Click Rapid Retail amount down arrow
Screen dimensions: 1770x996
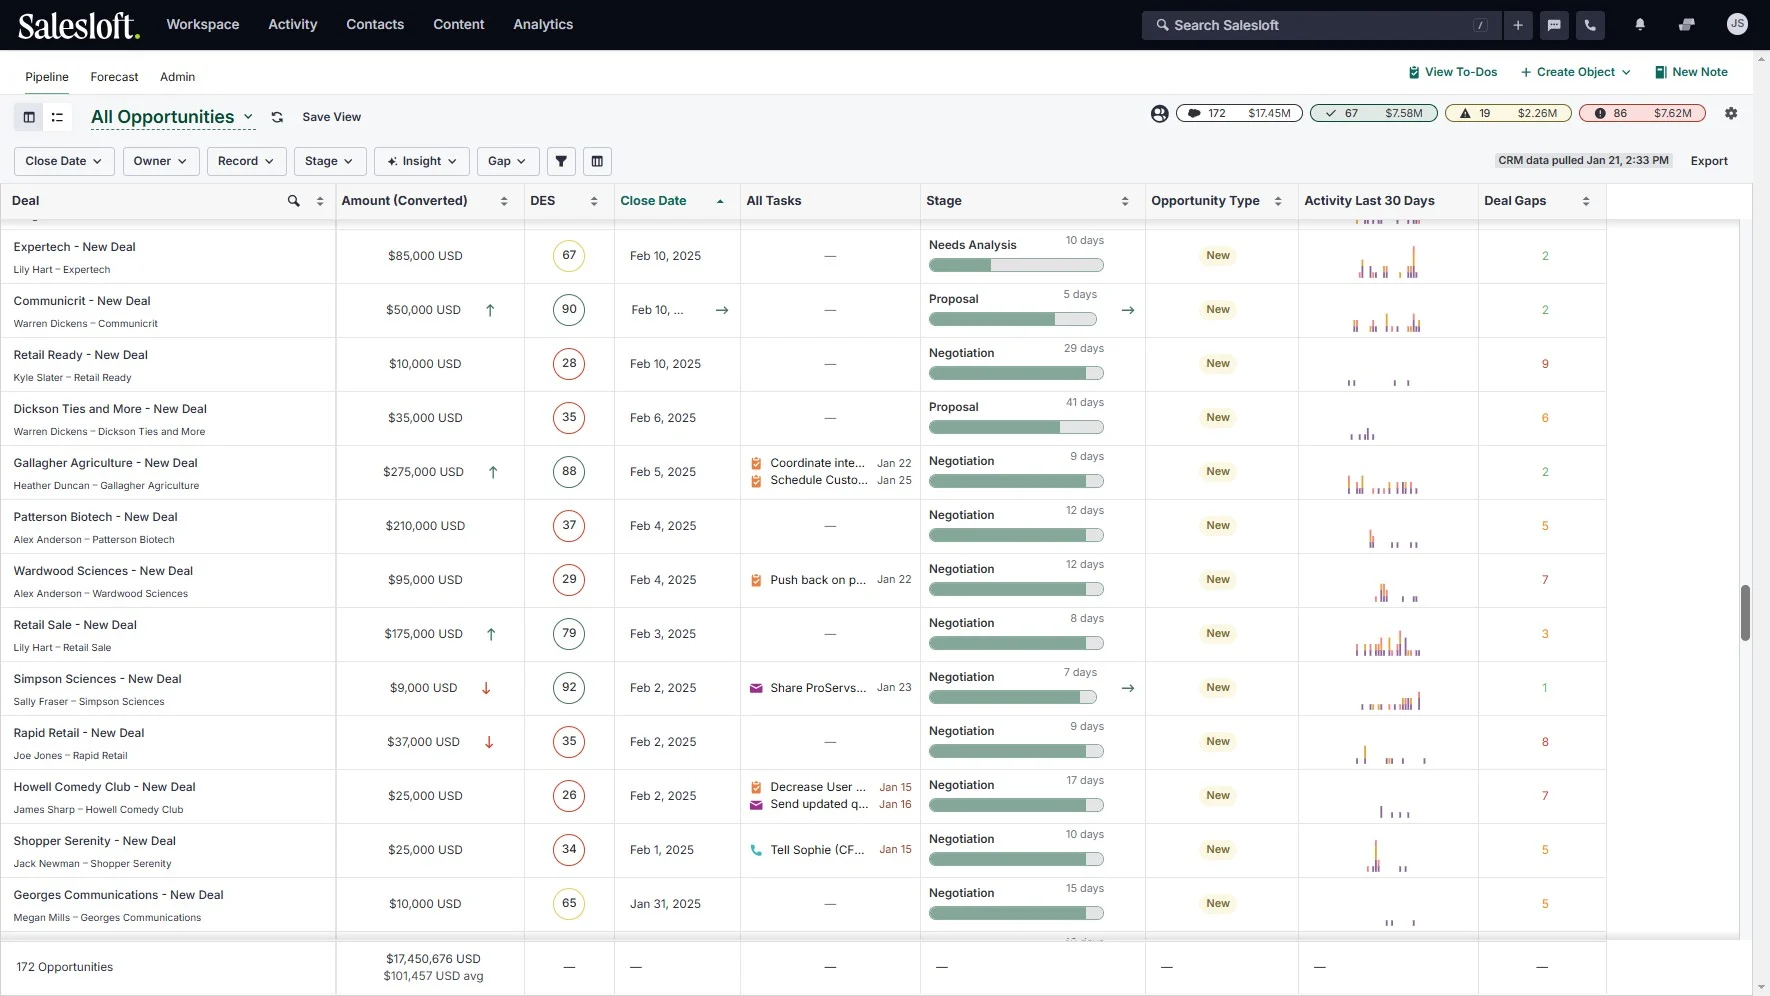click(x=489, y=742)
